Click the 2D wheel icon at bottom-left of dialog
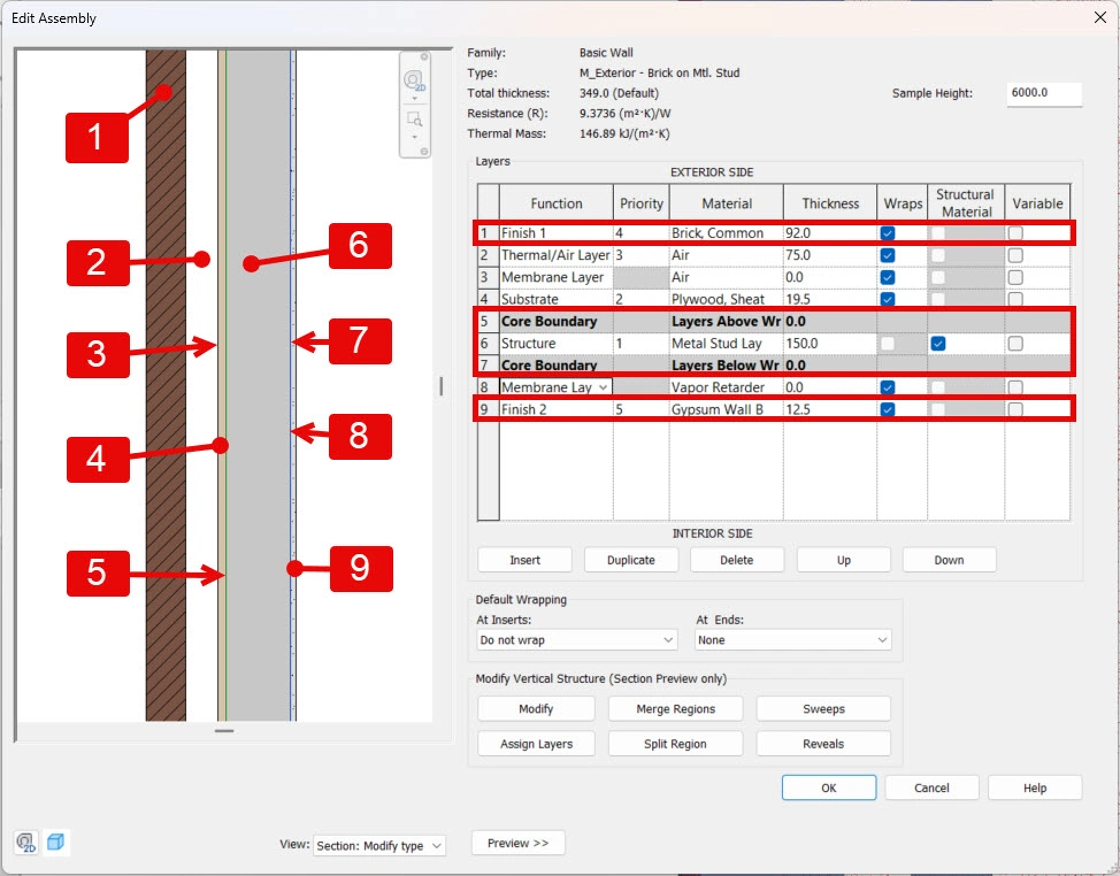Image resolution: width=1120 pixels, height=876 pixels. (x=27, y=843)
